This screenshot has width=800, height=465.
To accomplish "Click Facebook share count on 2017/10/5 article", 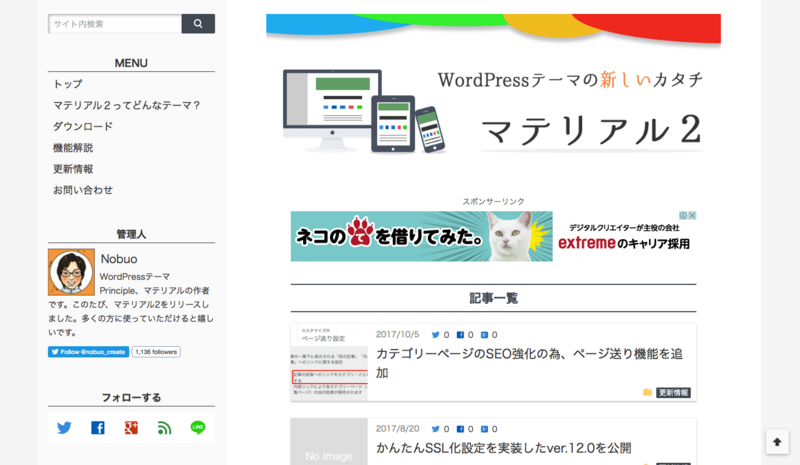I will [465, 335].
